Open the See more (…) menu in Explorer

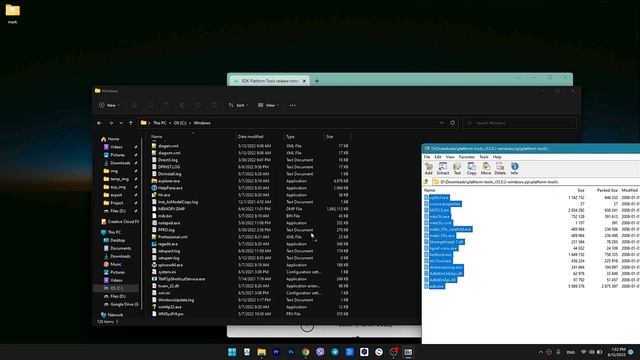click(x=293, y=105)
